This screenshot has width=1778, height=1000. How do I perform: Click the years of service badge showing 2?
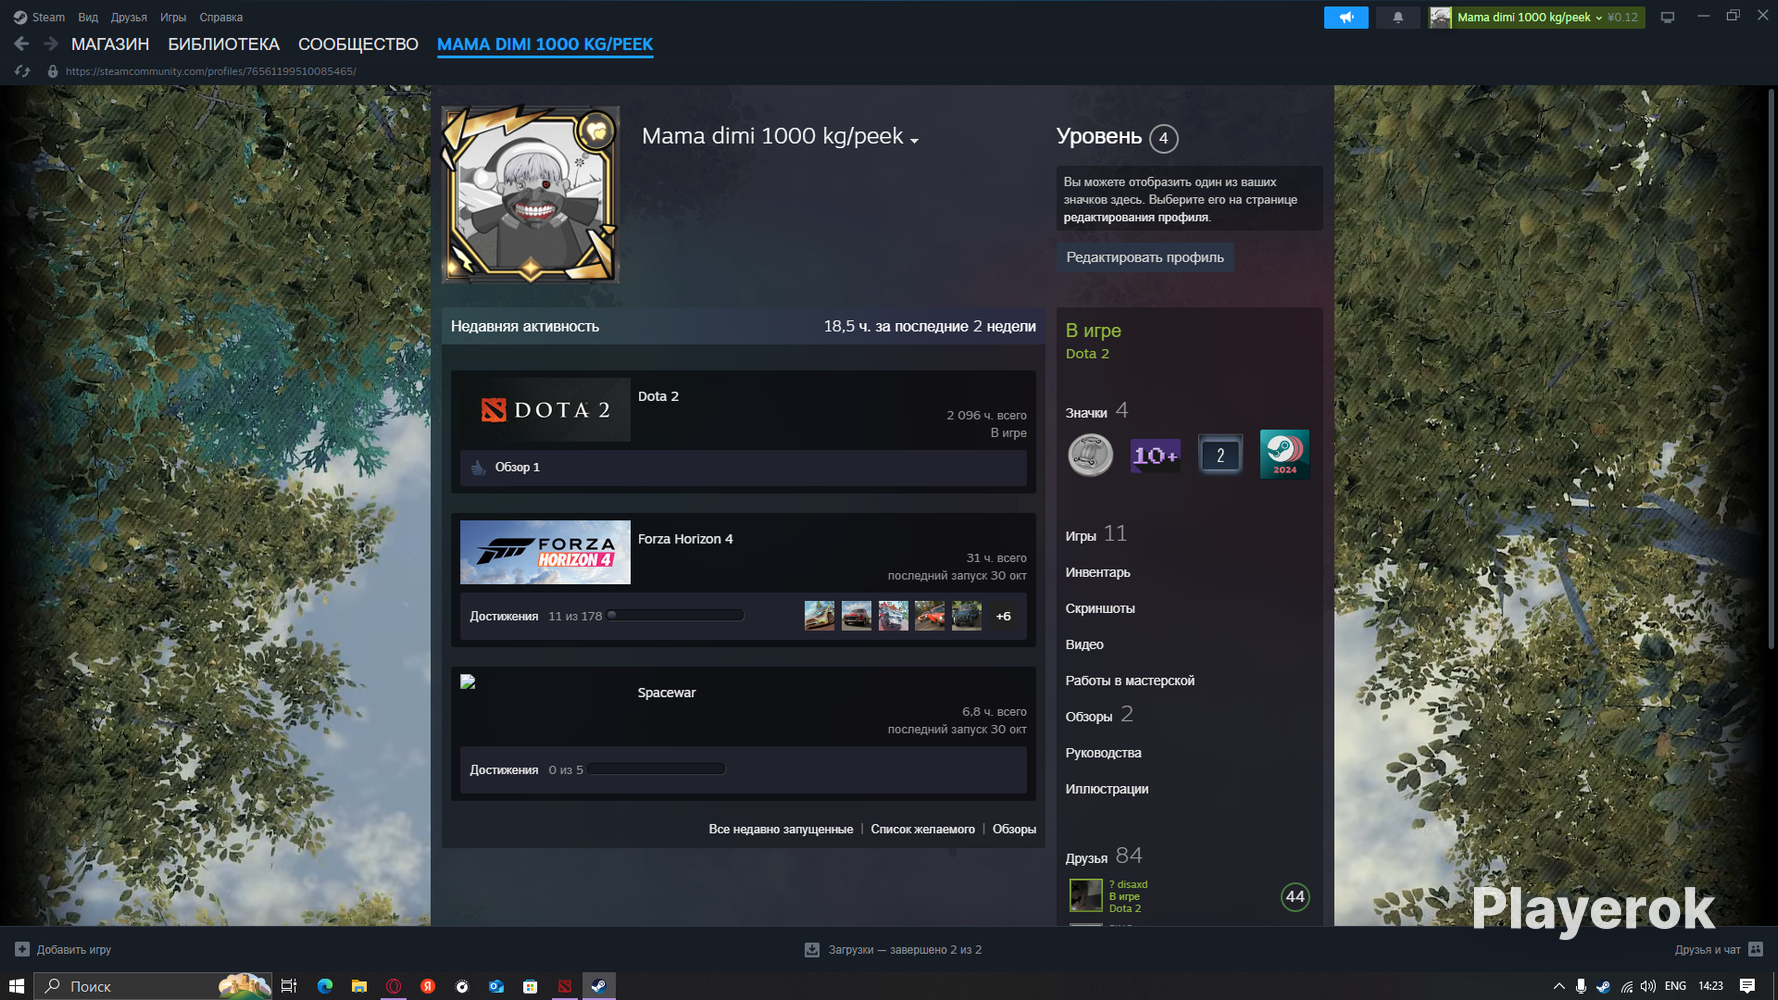coord(1220,455)
